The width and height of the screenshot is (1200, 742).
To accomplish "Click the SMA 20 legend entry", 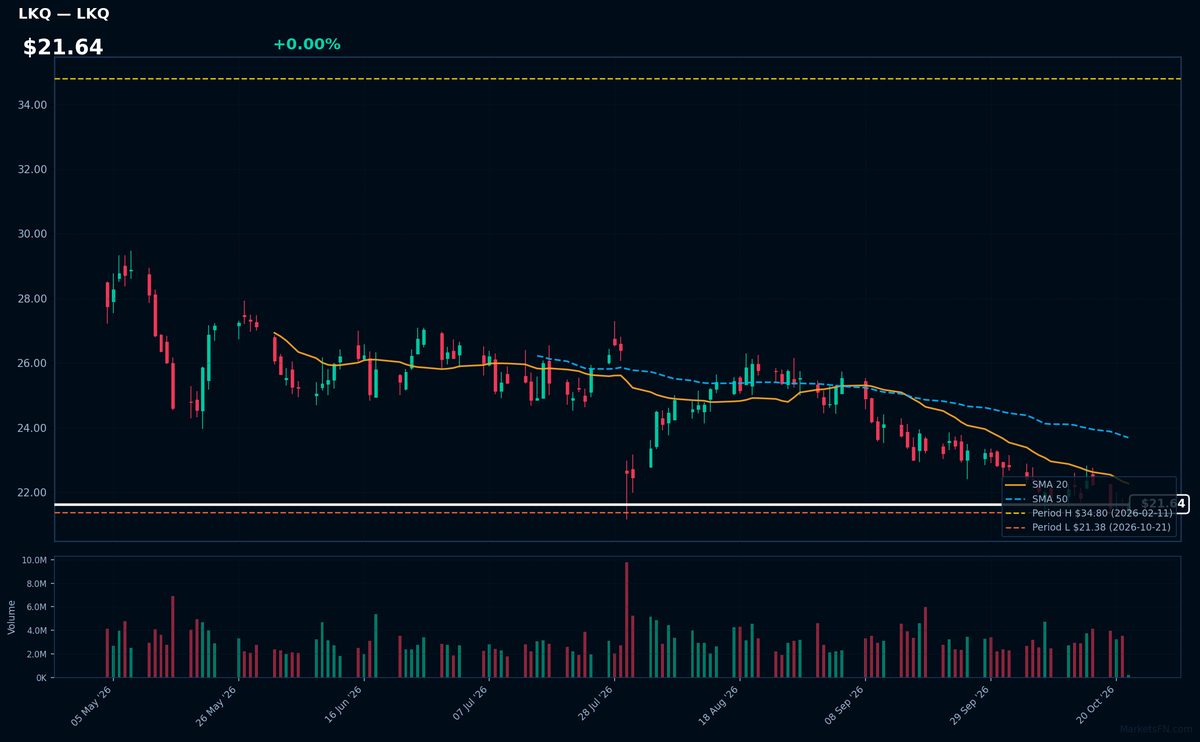I will (x=1050, y=484).
